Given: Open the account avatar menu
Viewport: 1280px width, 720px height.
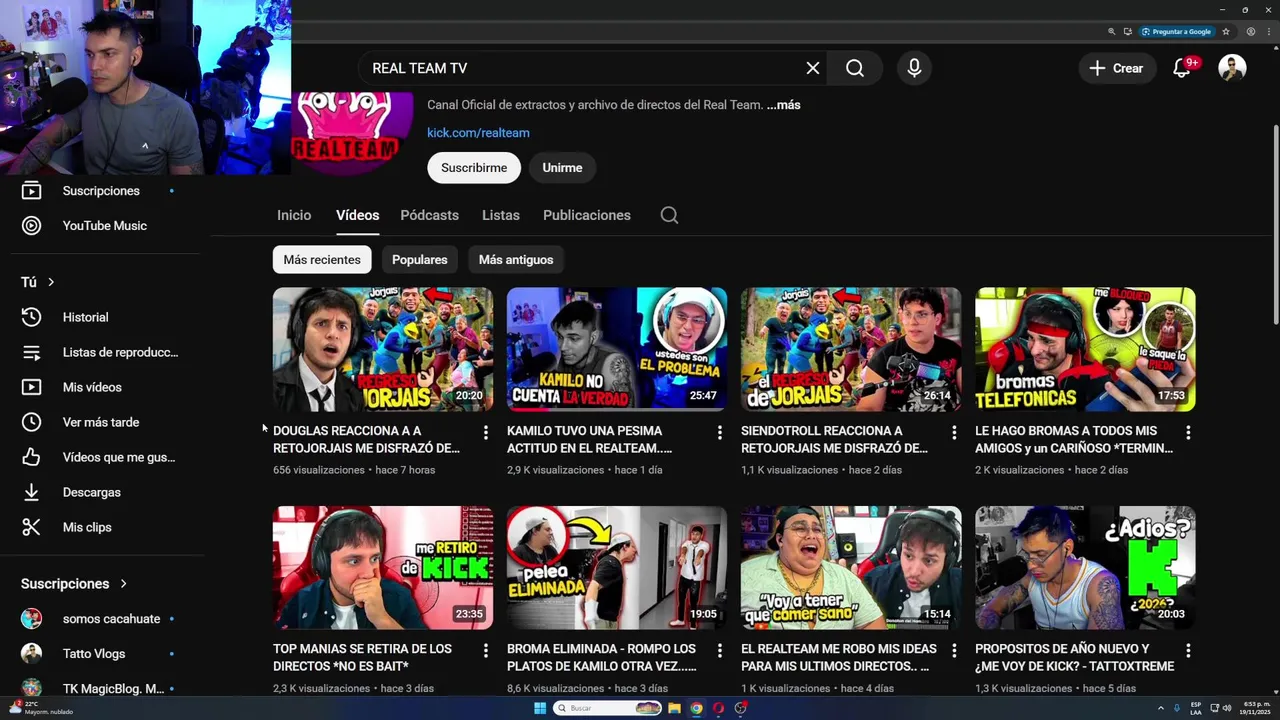Looking at the screenshot, I should (x=1232, y=68).
